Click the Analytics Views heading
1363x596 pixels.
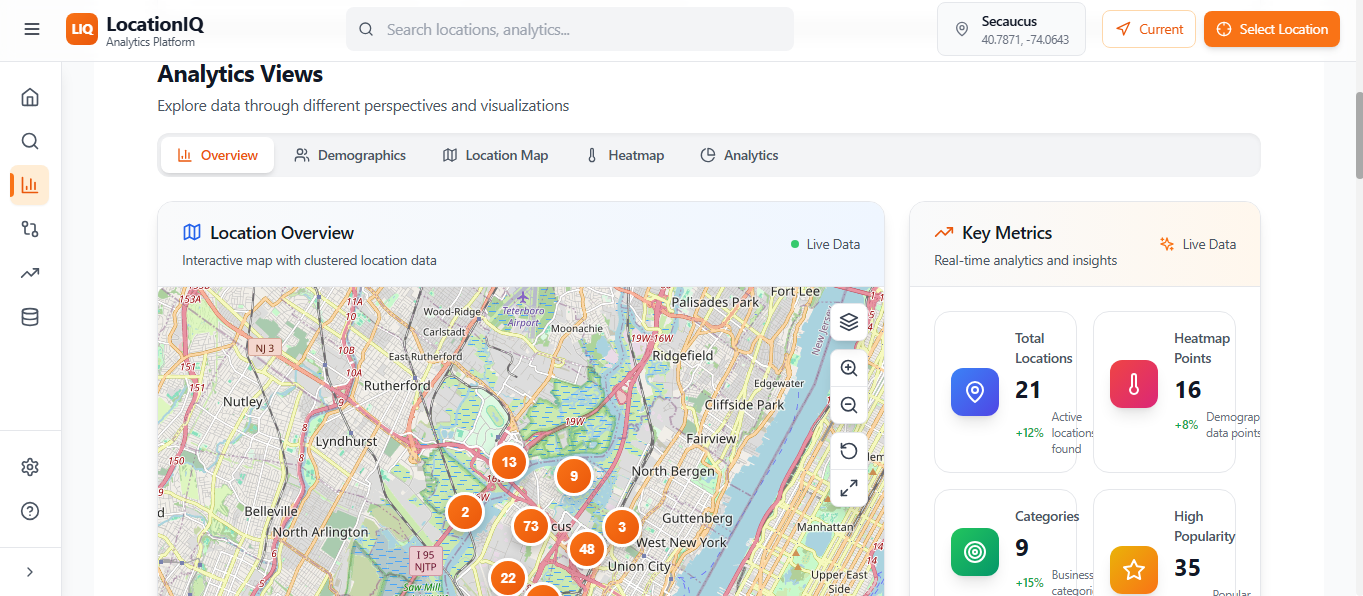(240, 74)
